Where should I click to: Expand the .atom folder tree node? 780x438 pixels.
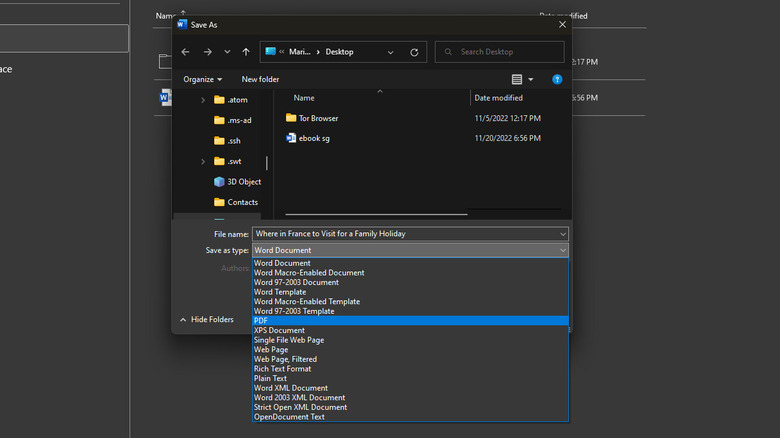[x=203, y=100]
